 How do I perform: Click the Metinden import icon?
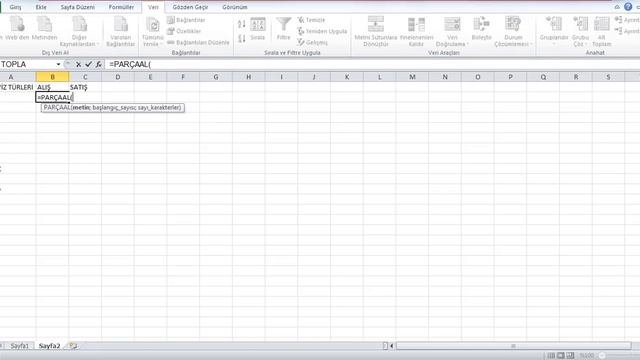(x=44, y=28)
